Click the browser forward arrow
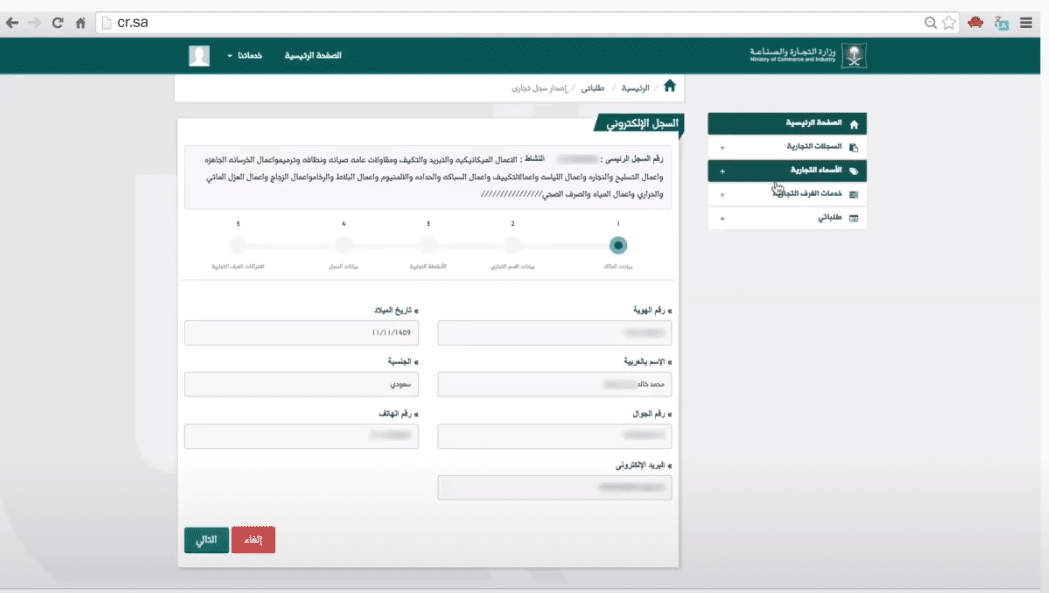1049x593 pixels. [35, 23]
